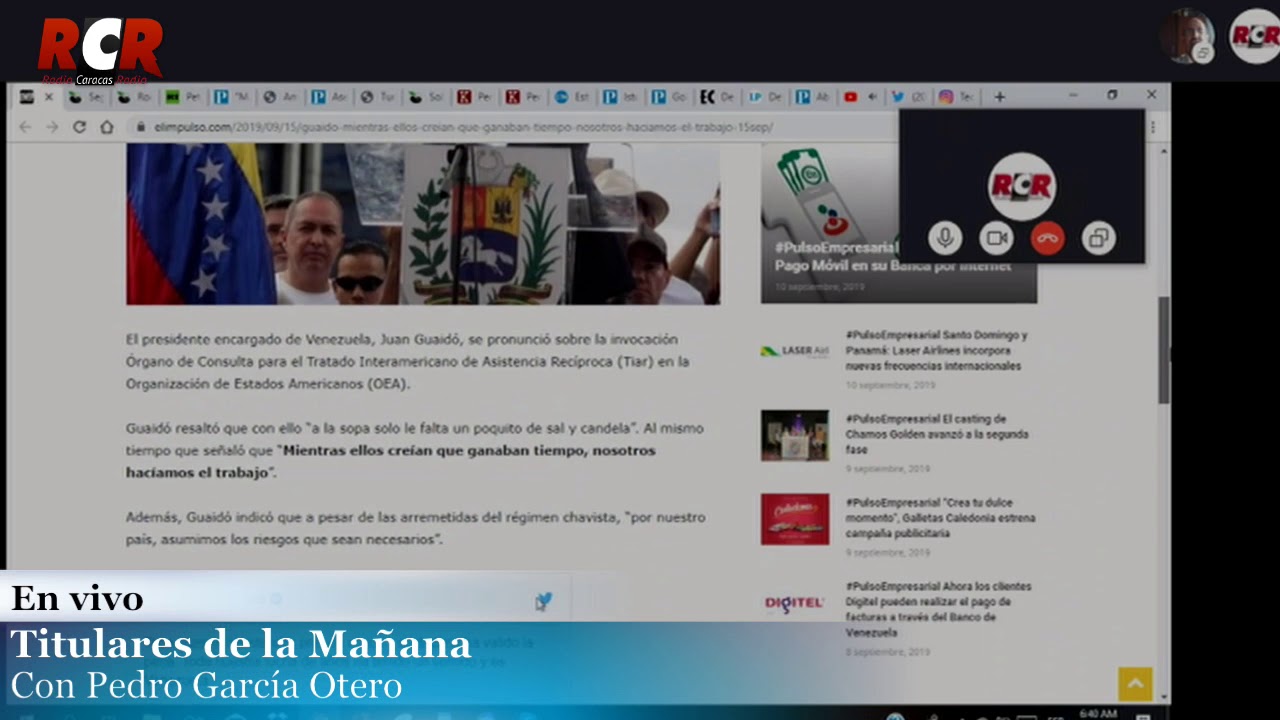Open the 'Crea tu dulce momento' Caledonia headline
Screen dimensions: 1280x720
pyautogui.click(x=940, y=518)
